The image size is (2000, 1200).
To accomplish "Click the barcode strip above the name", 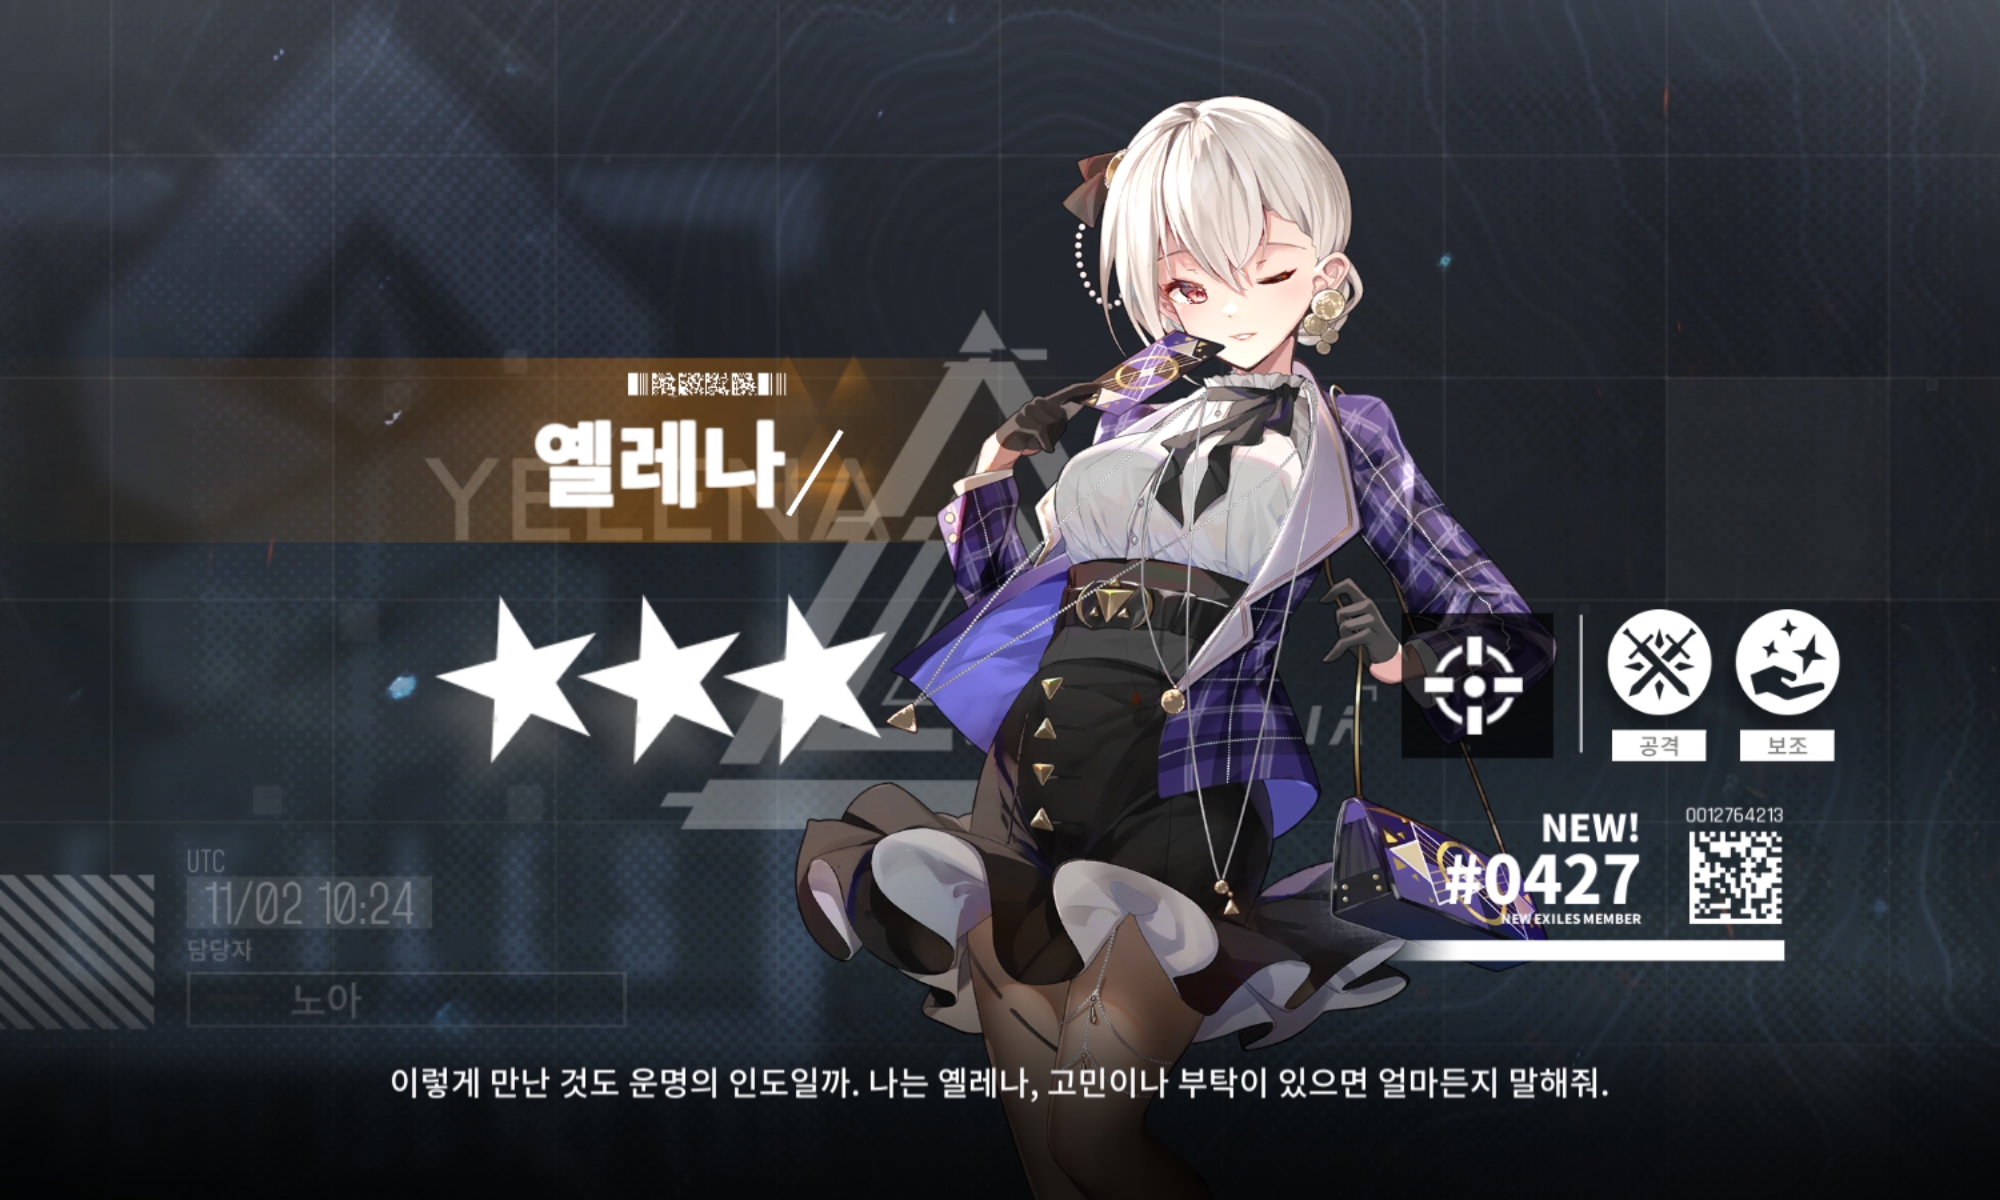I will pyautogui.click(x=707, y=384).
